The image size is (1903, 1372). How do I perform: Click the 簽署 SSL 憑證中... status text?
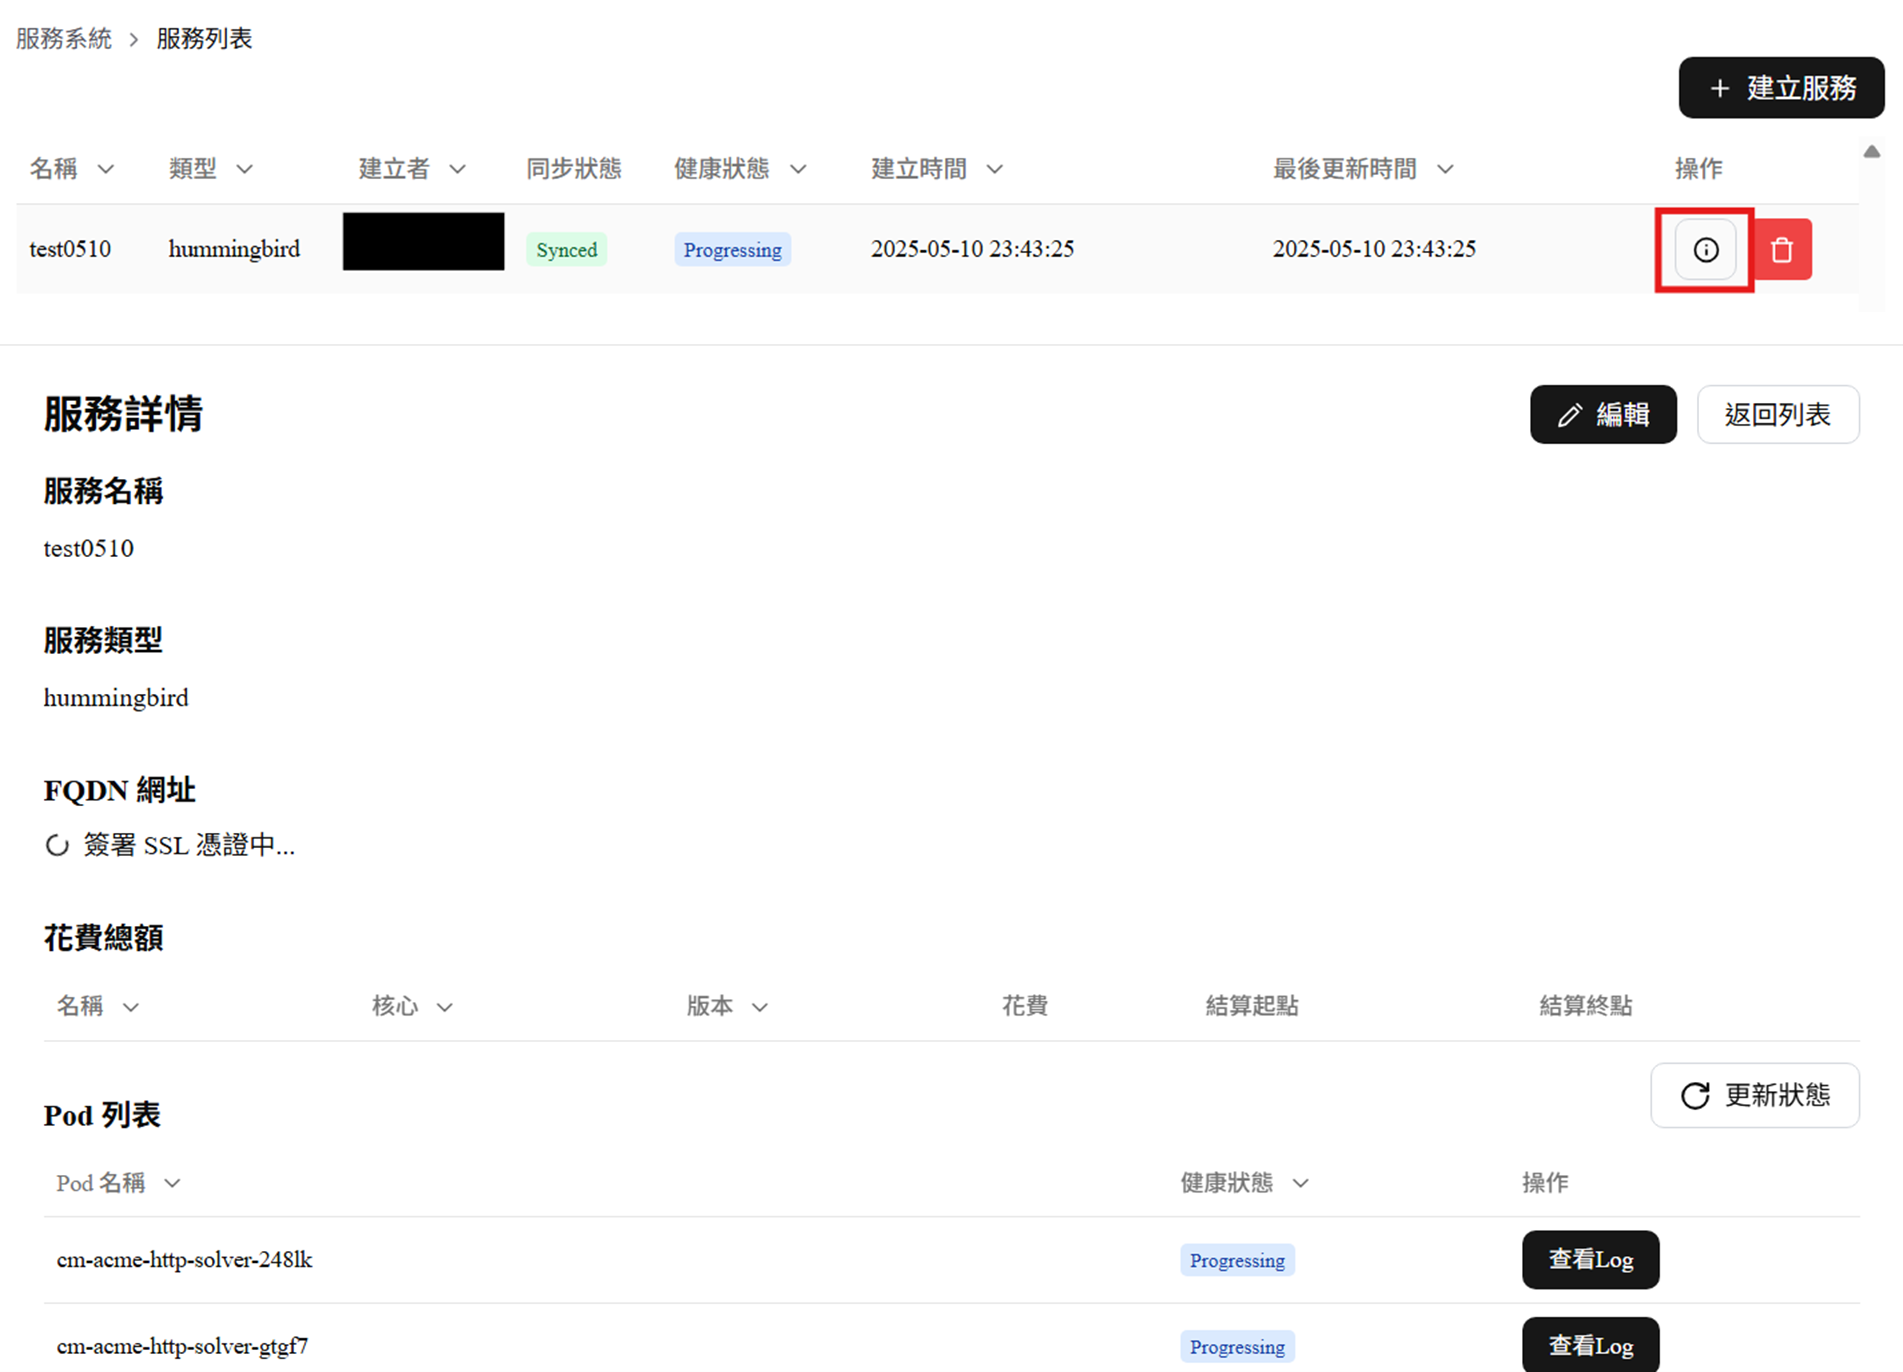click(189, 846)
